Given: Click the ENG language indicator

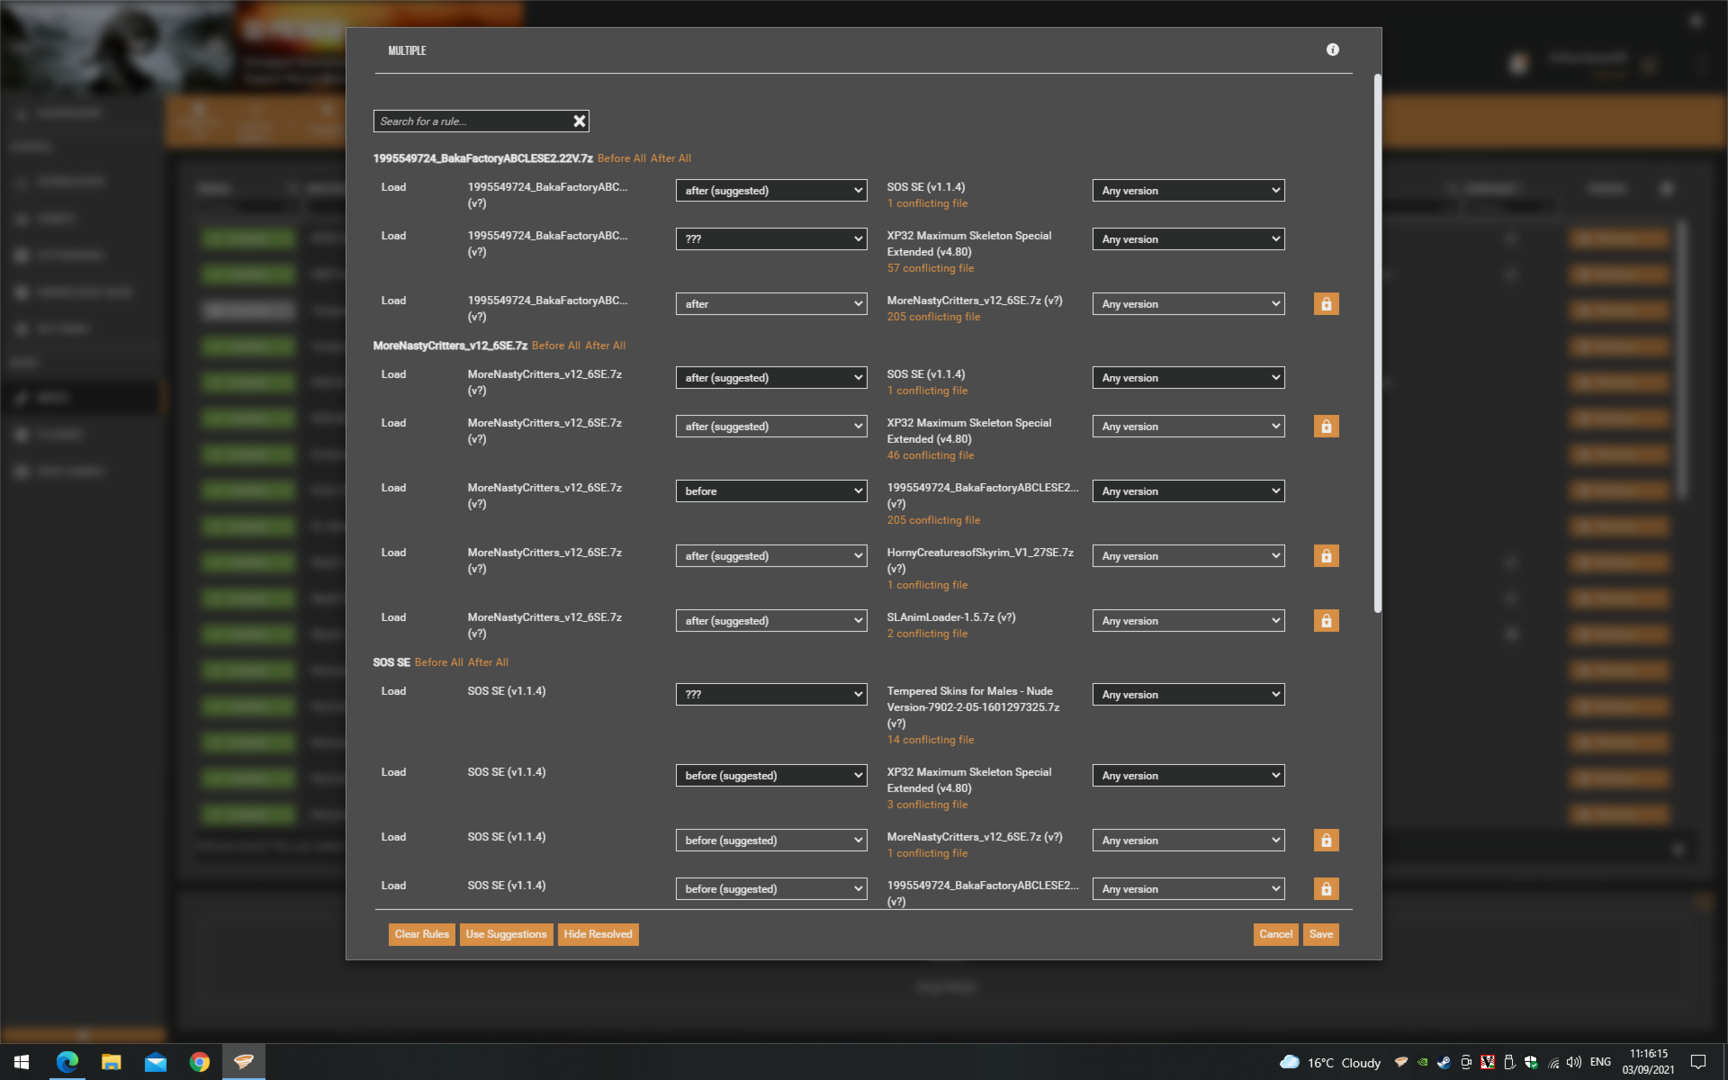Looking at the screenshot, I should click(x=1600, y=1063).
